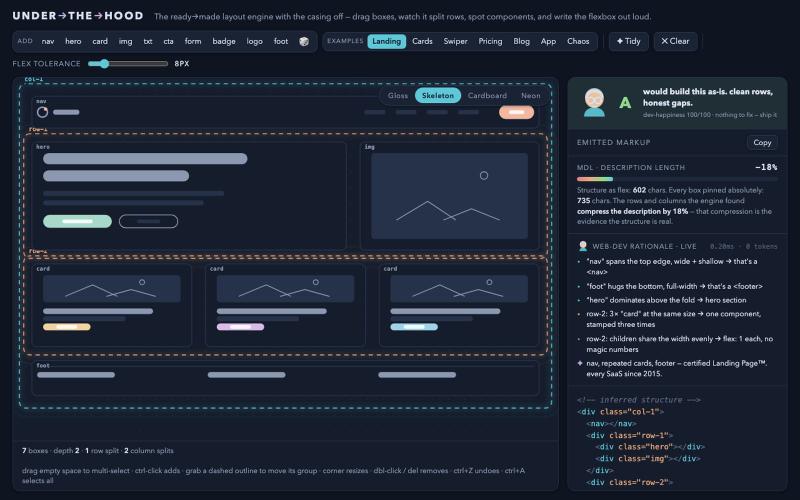Click the second card's image placeholder

pyautogui.click(x=285, y=289)
